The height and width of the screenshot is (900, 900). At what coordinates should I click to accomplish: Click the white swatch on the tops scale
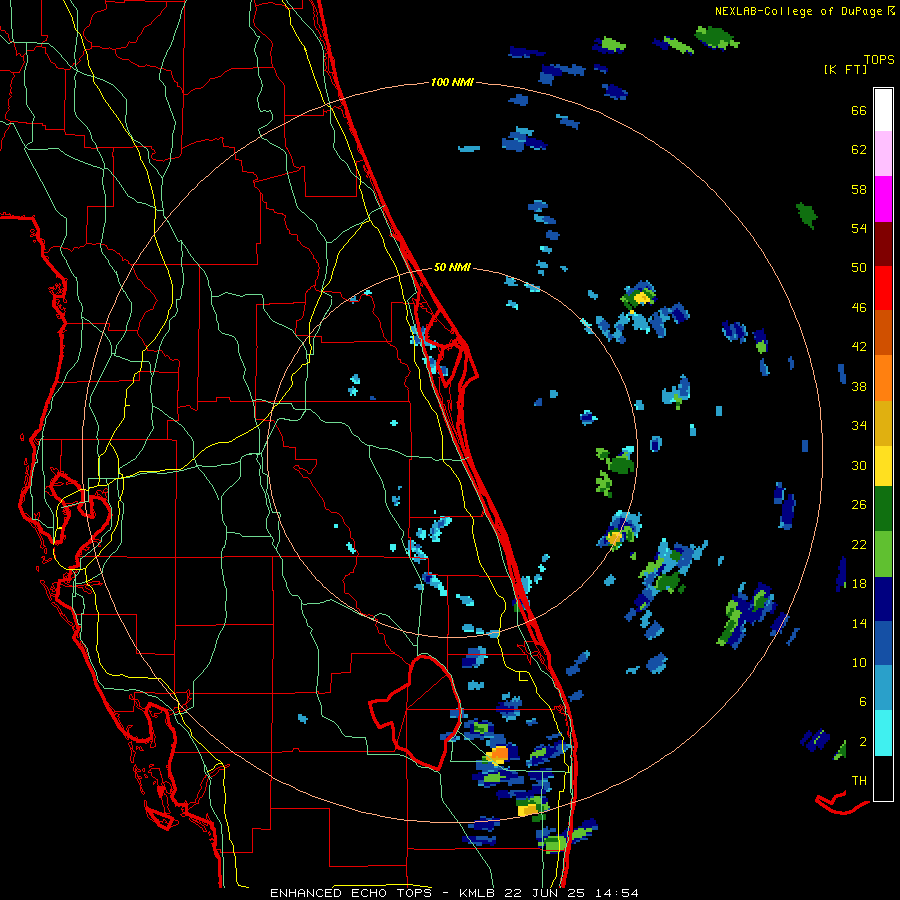coord(883,110)
